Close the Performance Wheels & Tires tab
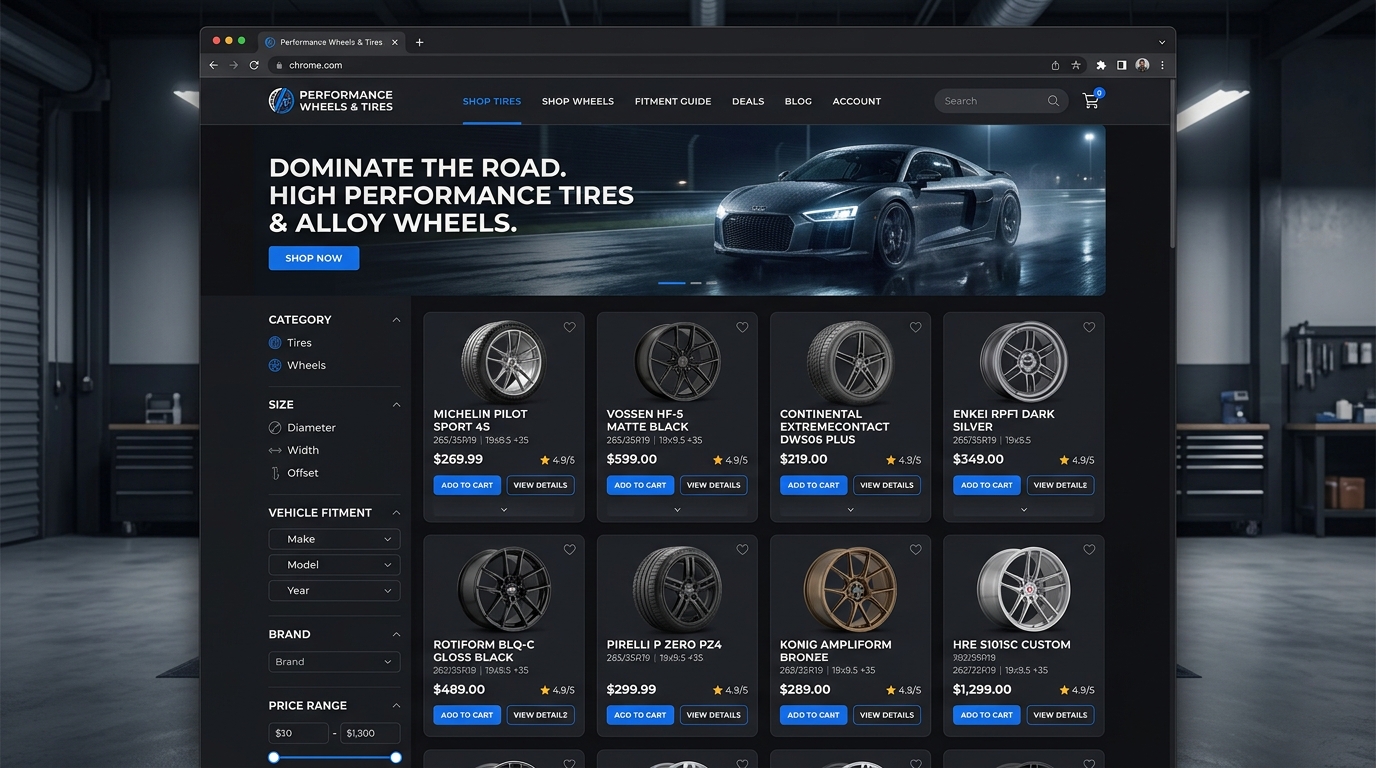Image resolution: width=1376 pixels, height=768 pixels. click(395, 42)
